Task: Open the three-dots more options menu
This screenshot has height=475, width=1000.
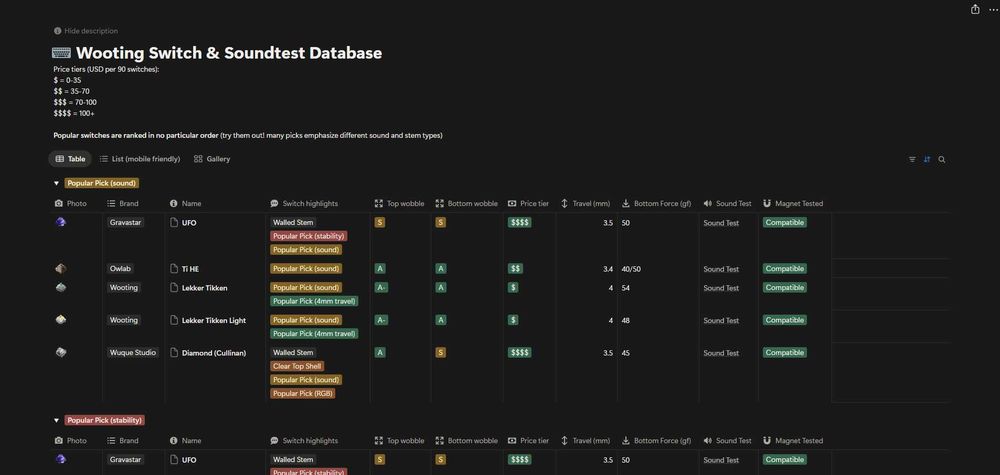Action: point(992,10)
